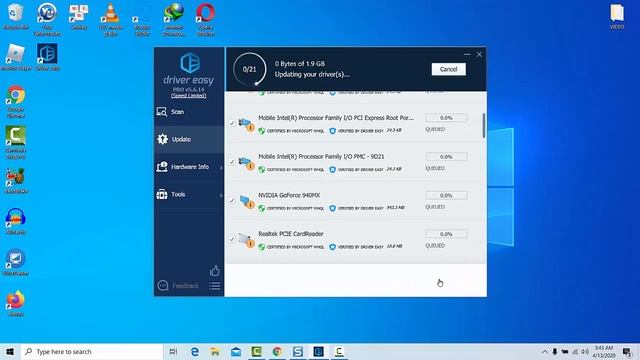This screenshot has width=640, height=360.
Task: Click the taskbar search box
Action: [x=91, y=351]
